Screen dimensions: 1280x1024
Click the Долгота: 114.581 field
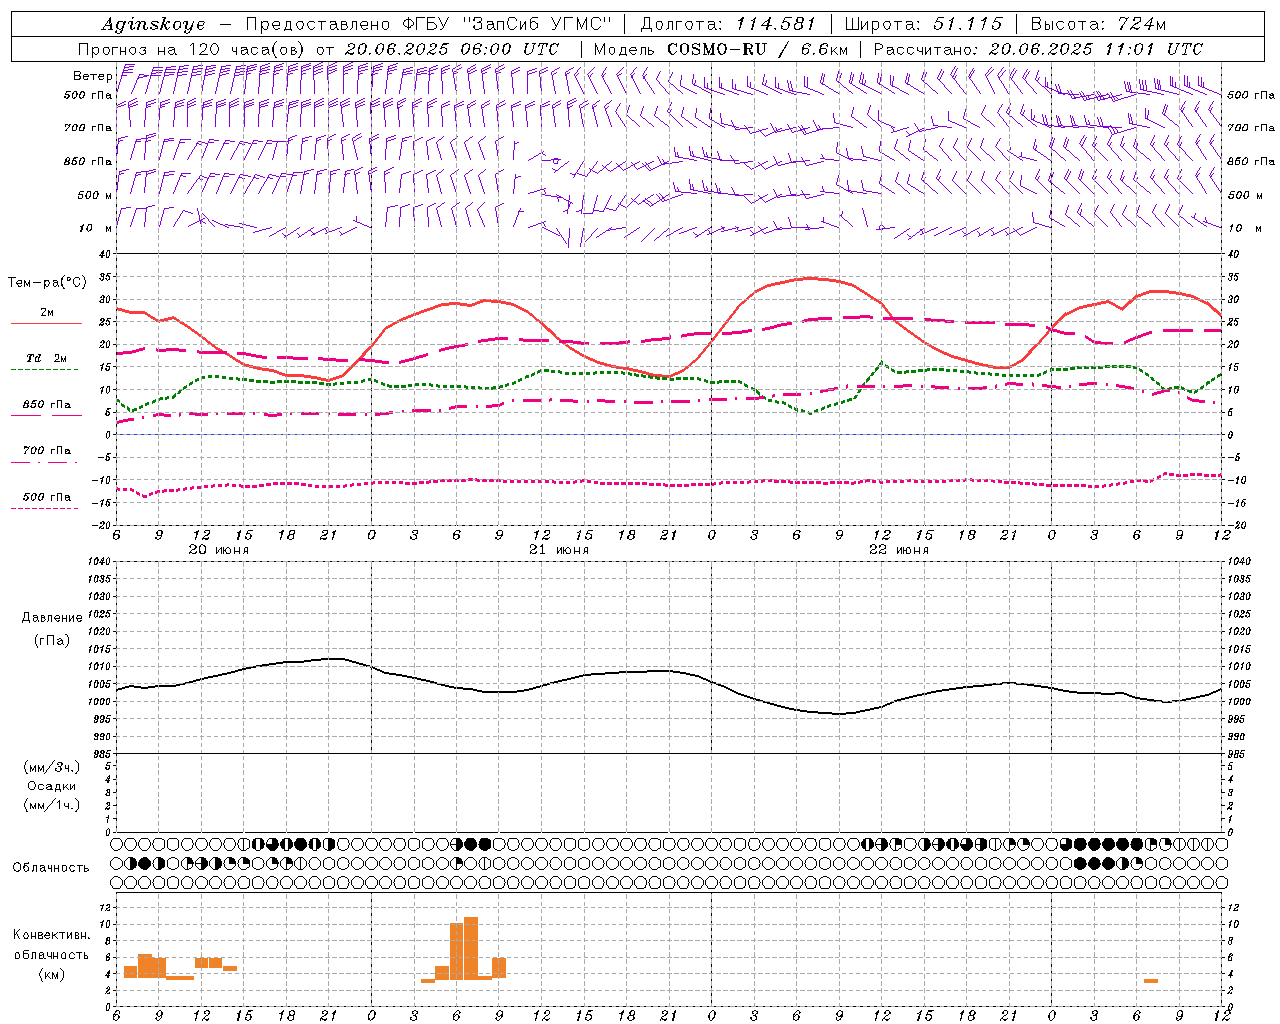pos(728,24)
